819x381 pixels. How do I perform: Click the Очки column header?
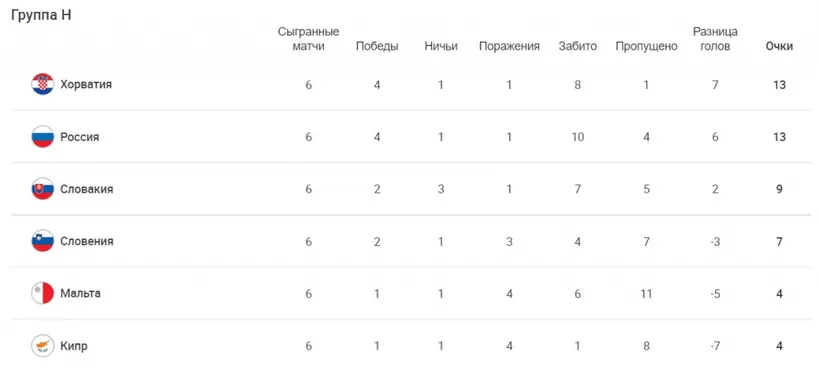click(779, 46)
